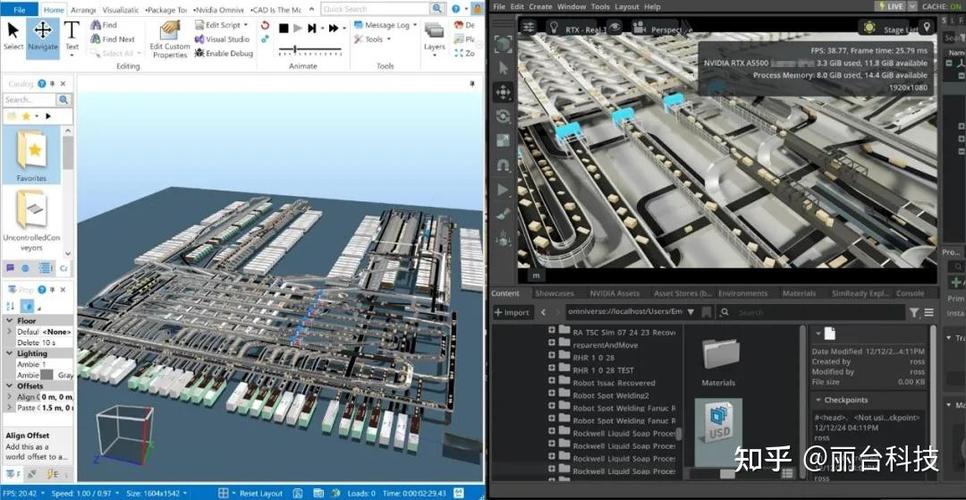Image resolution: width=966 pixels, height=500 pixels.
Task: Activate the Navigate tool
Action: point(43,36)
